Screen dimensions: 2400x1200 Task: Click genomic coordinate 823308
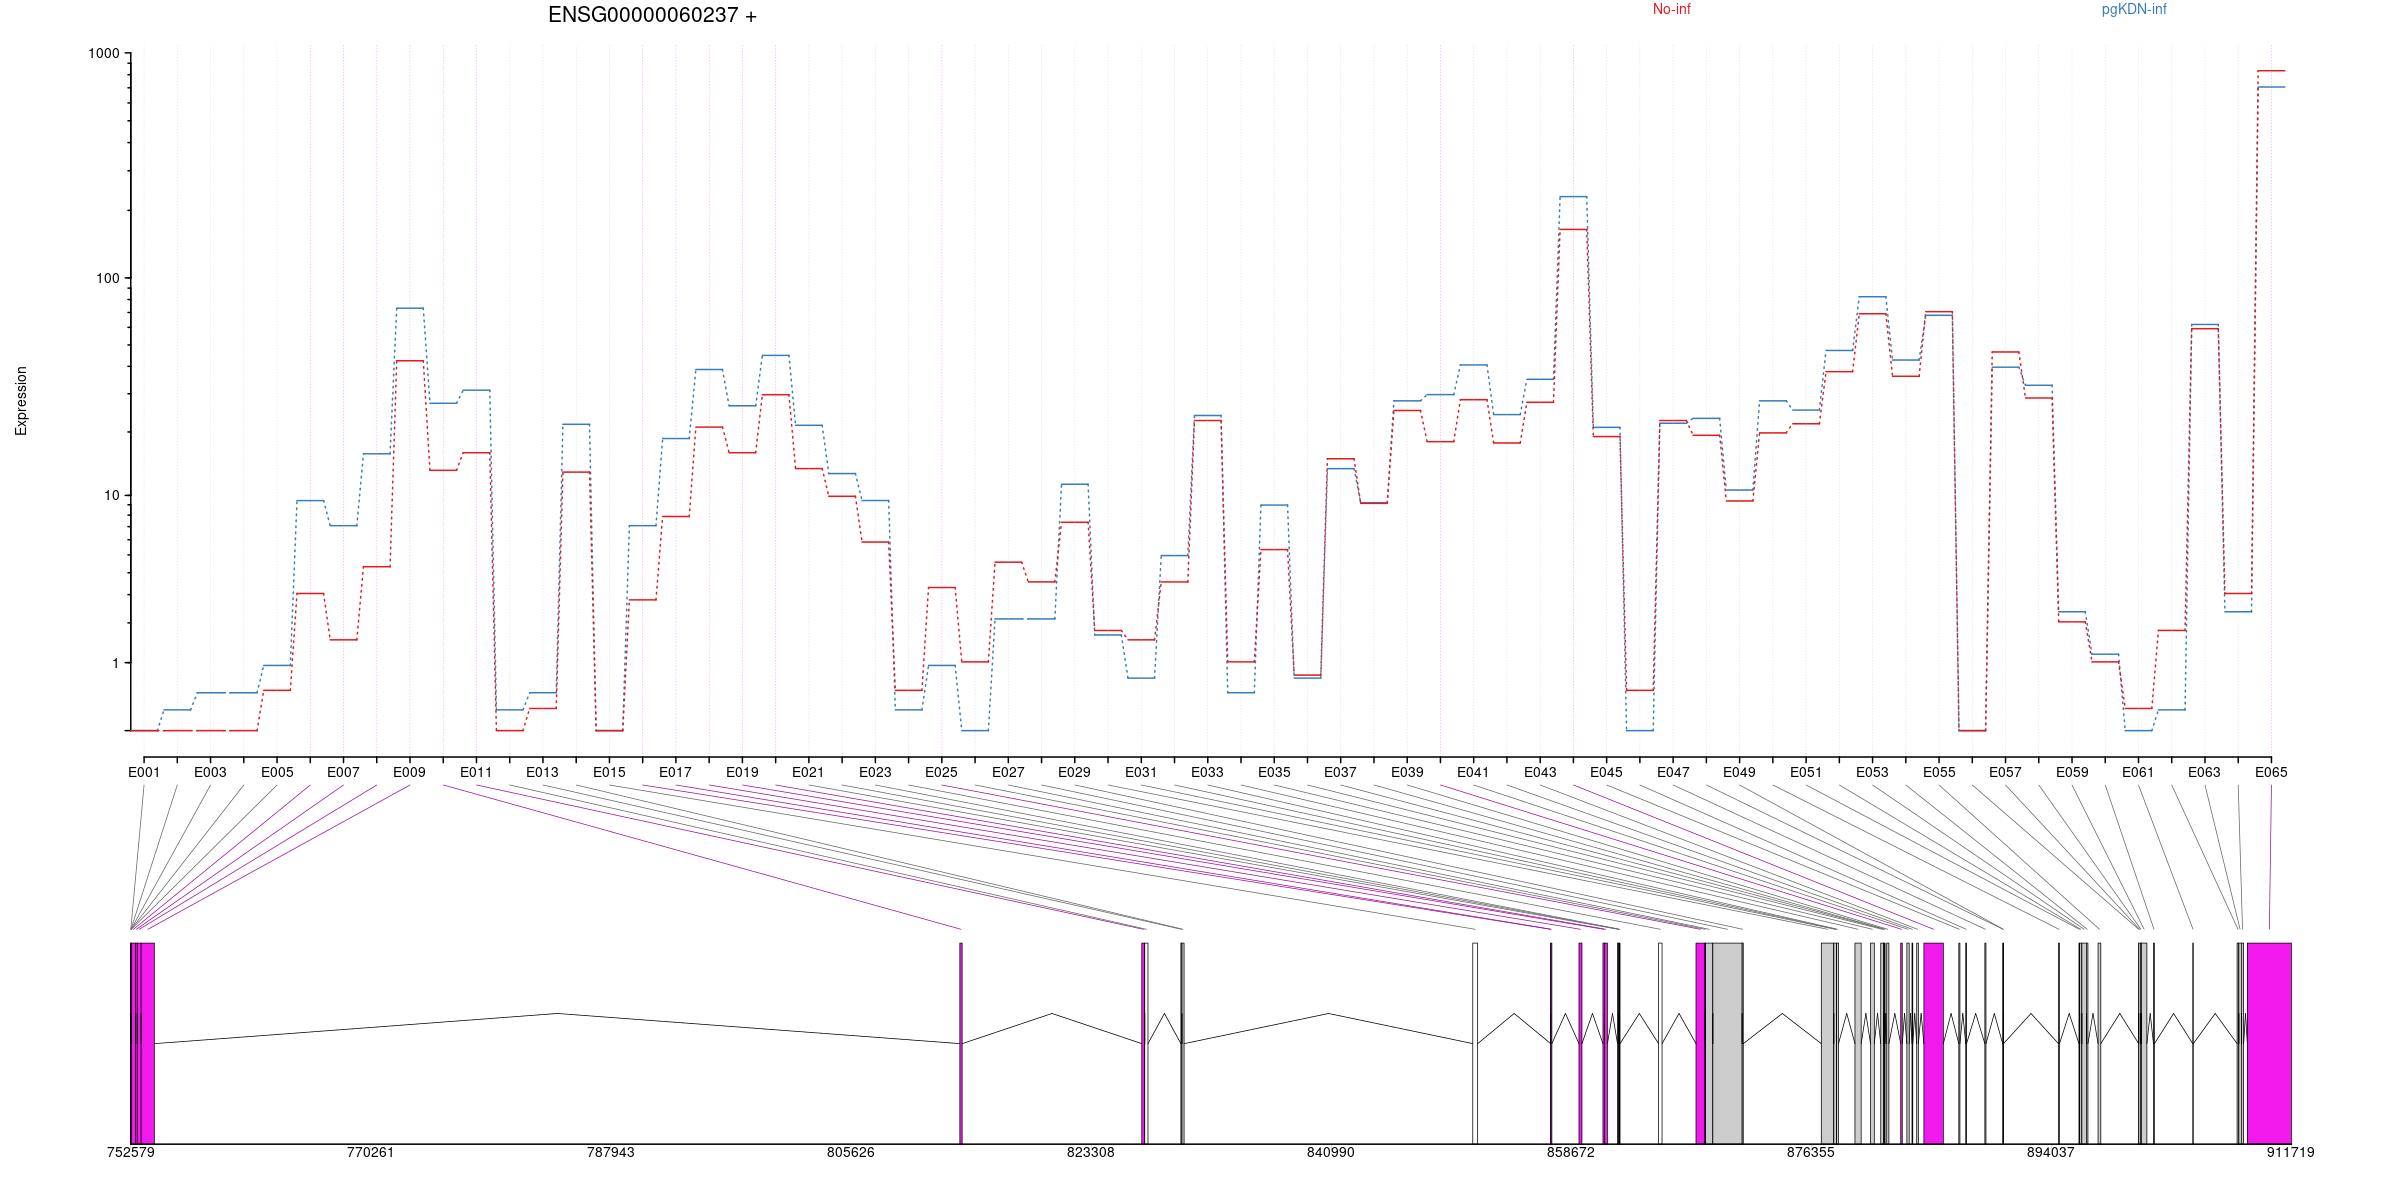click(1090, 1152)
